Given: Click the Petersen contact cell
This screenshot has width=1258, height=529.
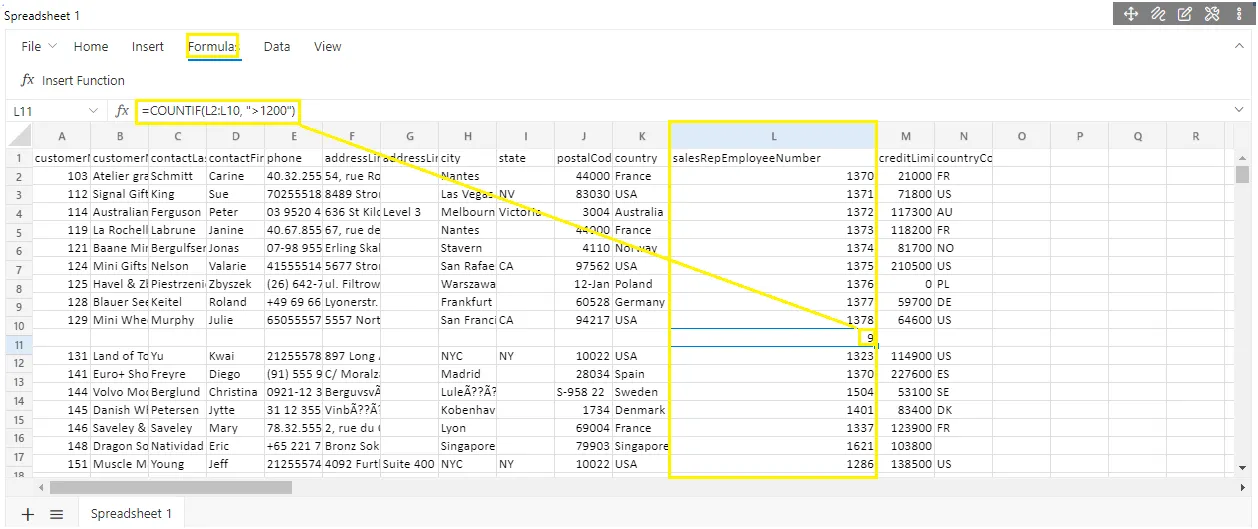Looking at the screenshot, I should pyautogui.click(x=177, y=410).
